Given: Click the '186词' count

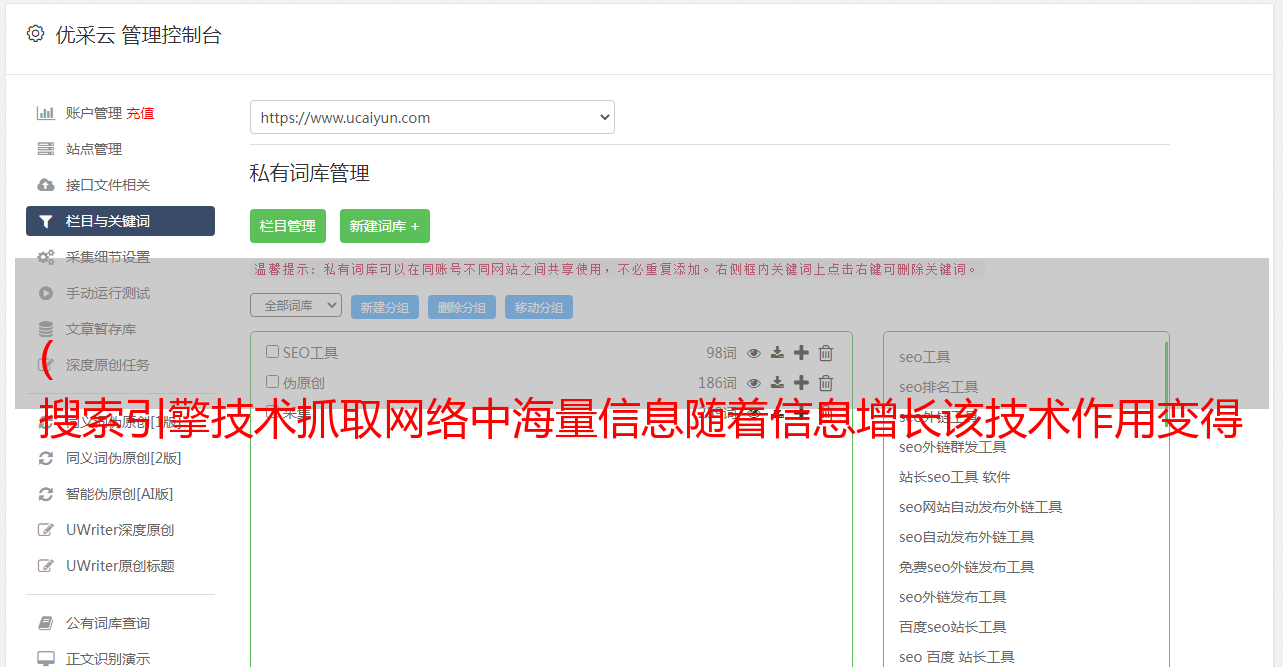Looking at the screenshot, I should (717, 383).
